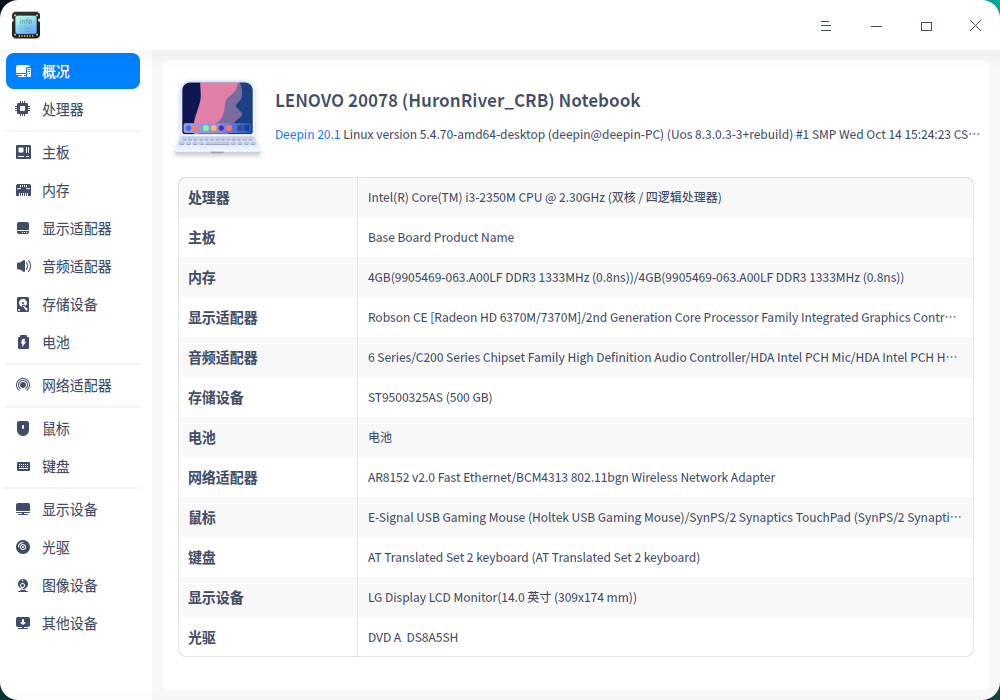
Task: Click the AT Translated Set 2 keyboard value
Action: coord(534,558)
